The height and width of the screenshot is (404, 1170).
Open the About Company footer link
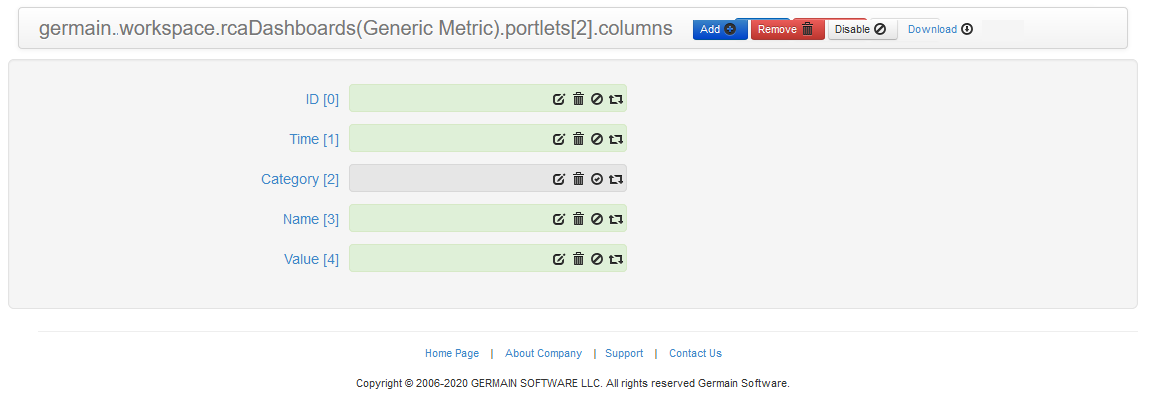[x=543, y=353]
